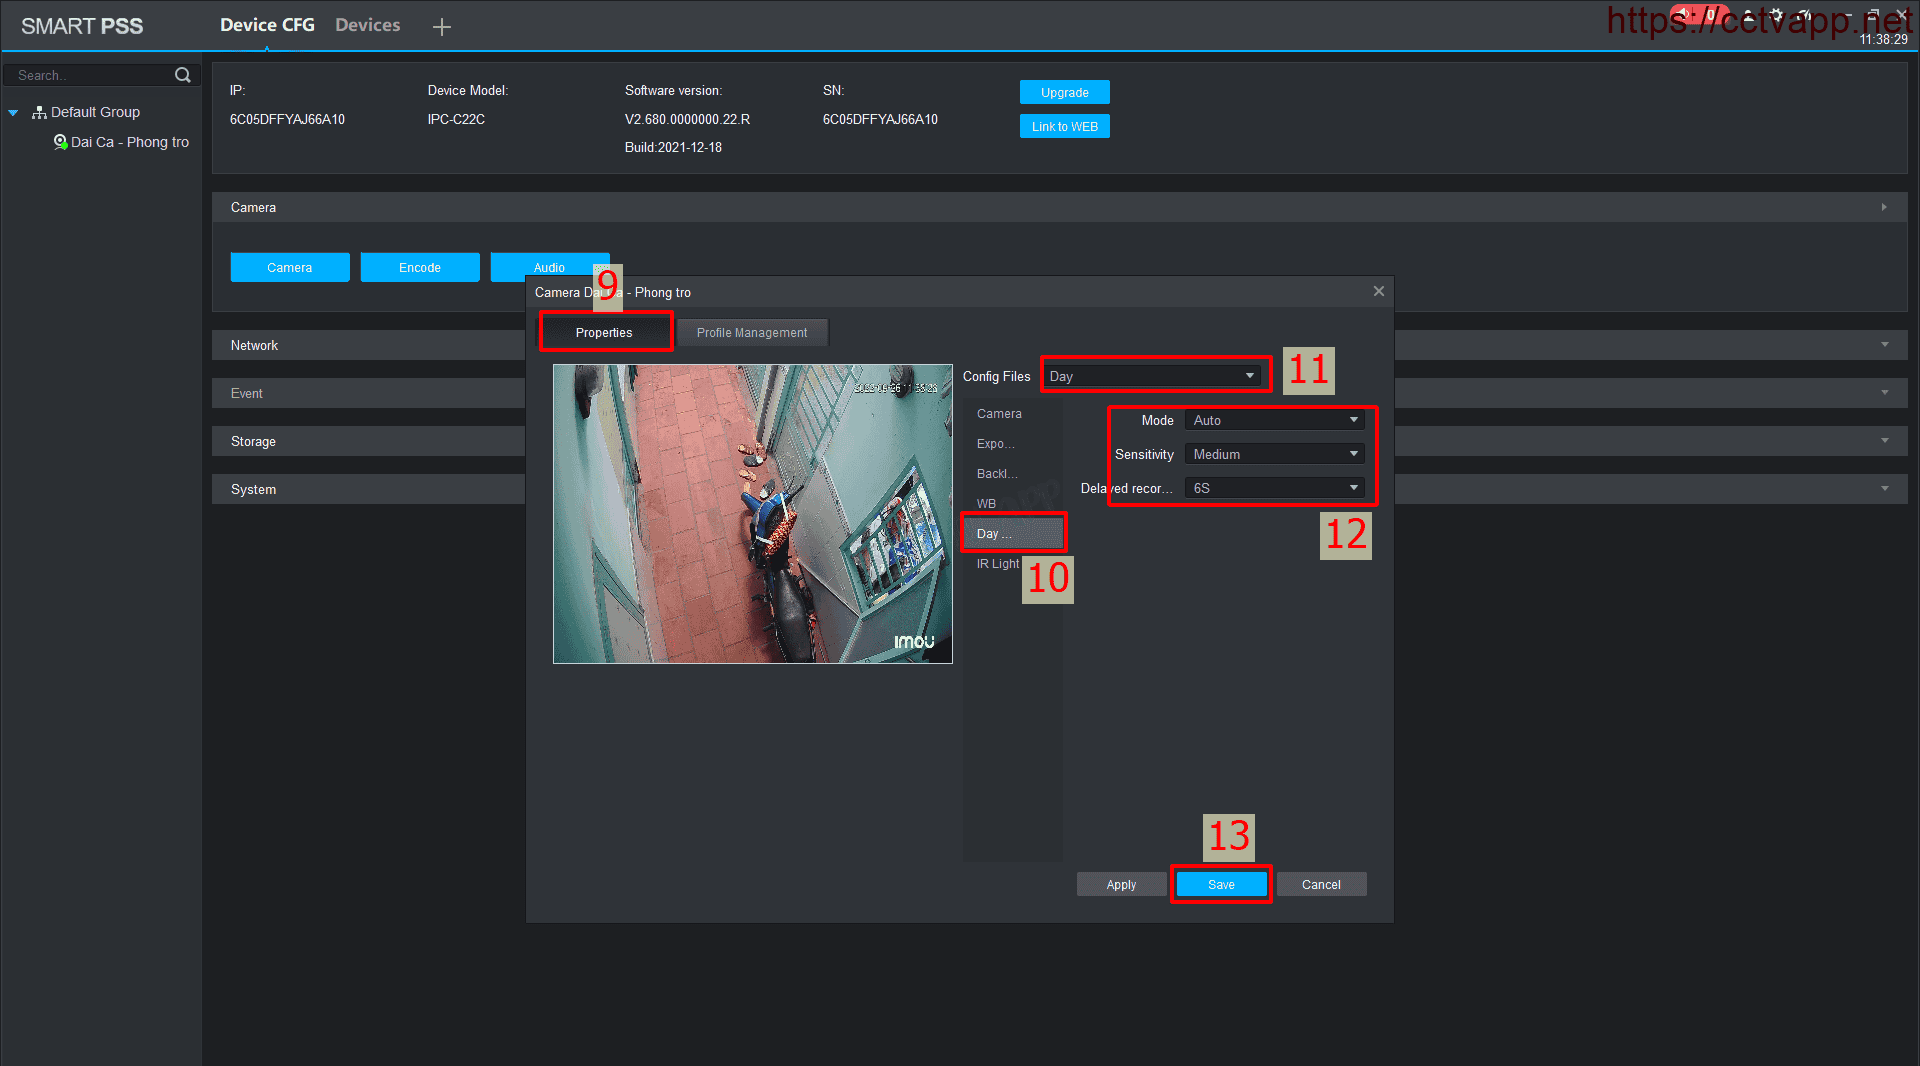Click the Default Group network icon
Viewport: 1920px width, 1066px height.
pyautogui.click(x=39, y=112)
